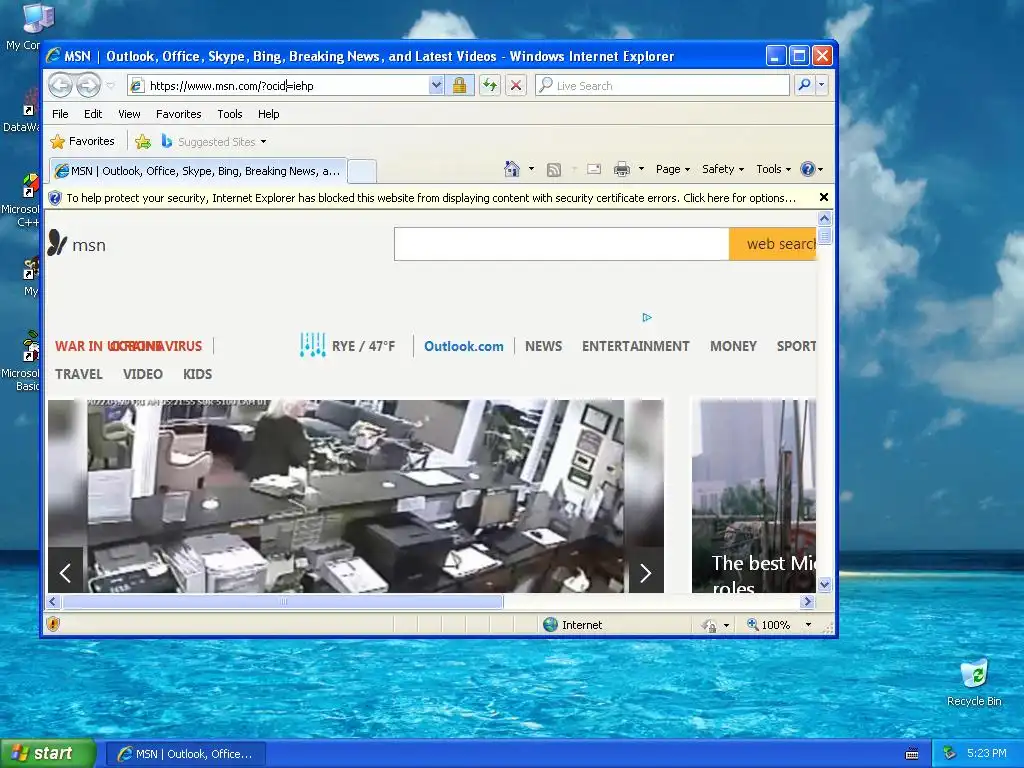Image resolution: width=1024 pixels, height=768 pixels.
Task: Open the TRAVEL section link
Action: (78, 374)
